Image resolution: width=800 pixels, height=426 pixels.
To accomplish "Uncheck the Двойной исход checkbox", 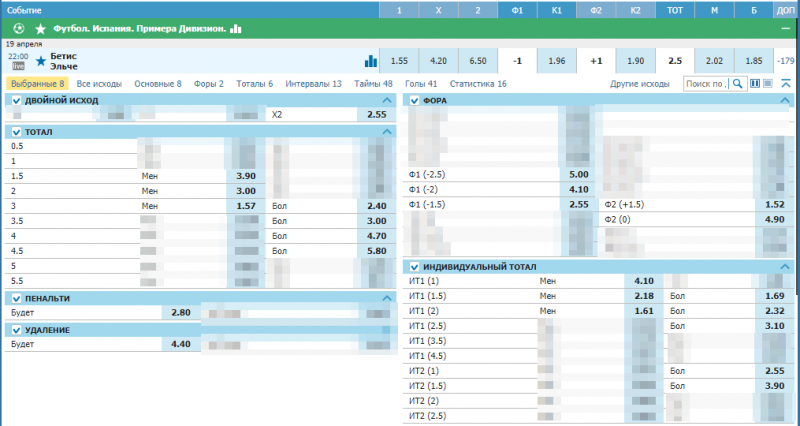I will [16, 101].
